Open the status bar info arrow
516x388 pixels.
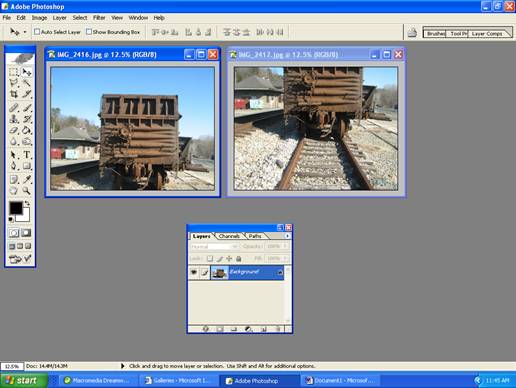tap(122, 366)
